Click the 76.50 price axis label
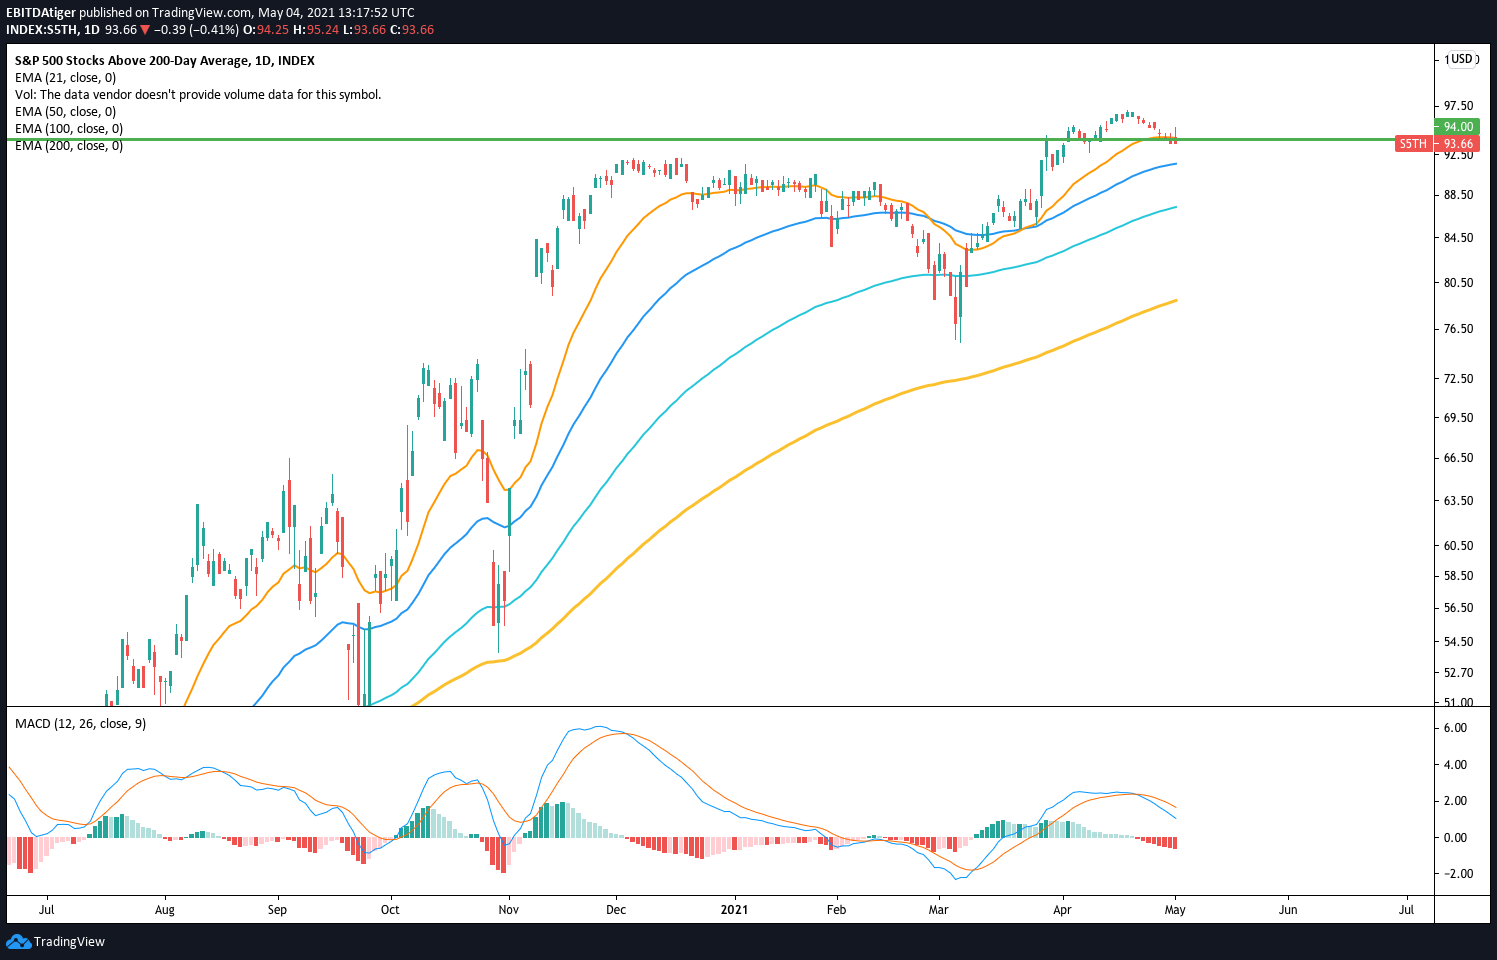1497x960 pixels. (1458, 329)
